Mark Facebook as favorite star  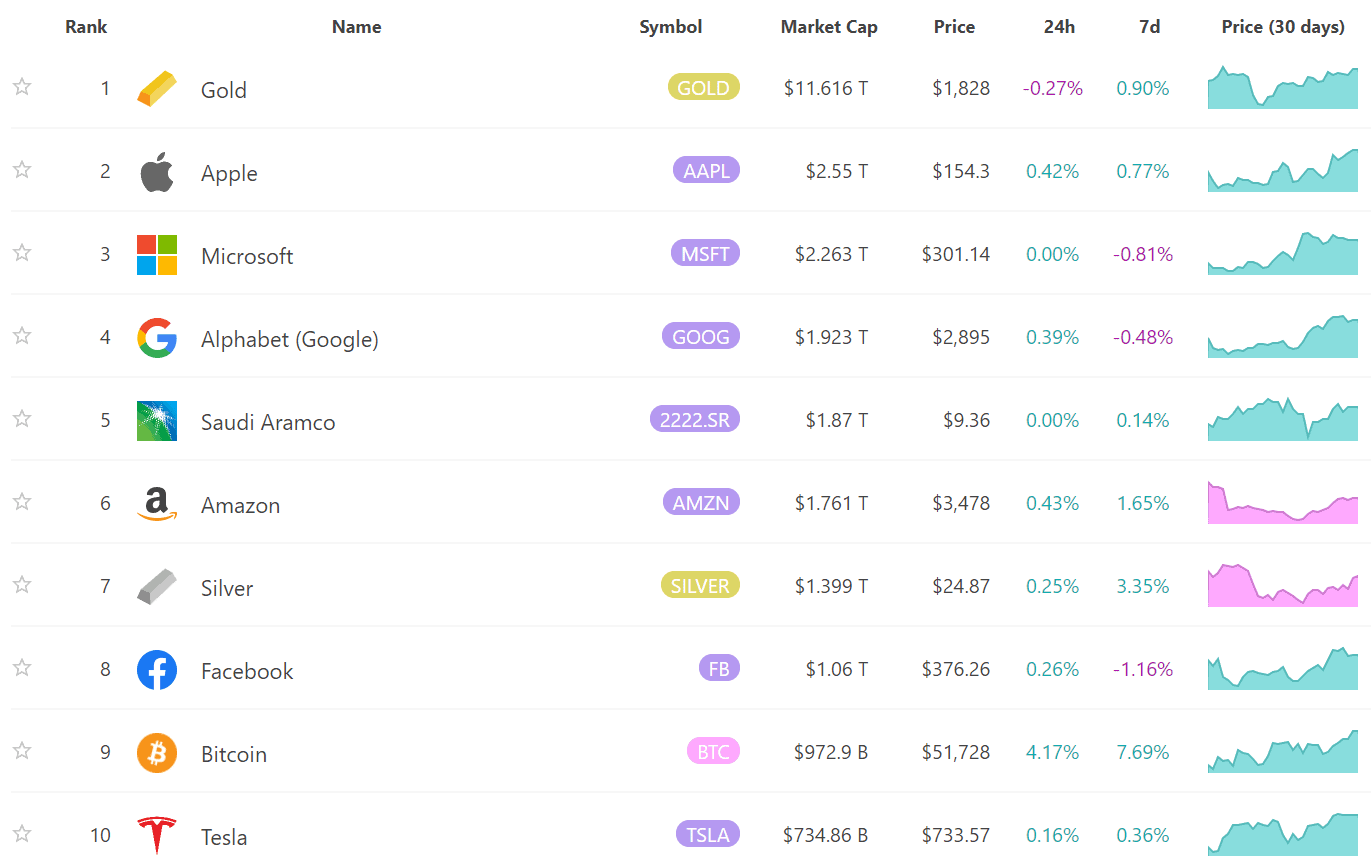tap(22, 668)
